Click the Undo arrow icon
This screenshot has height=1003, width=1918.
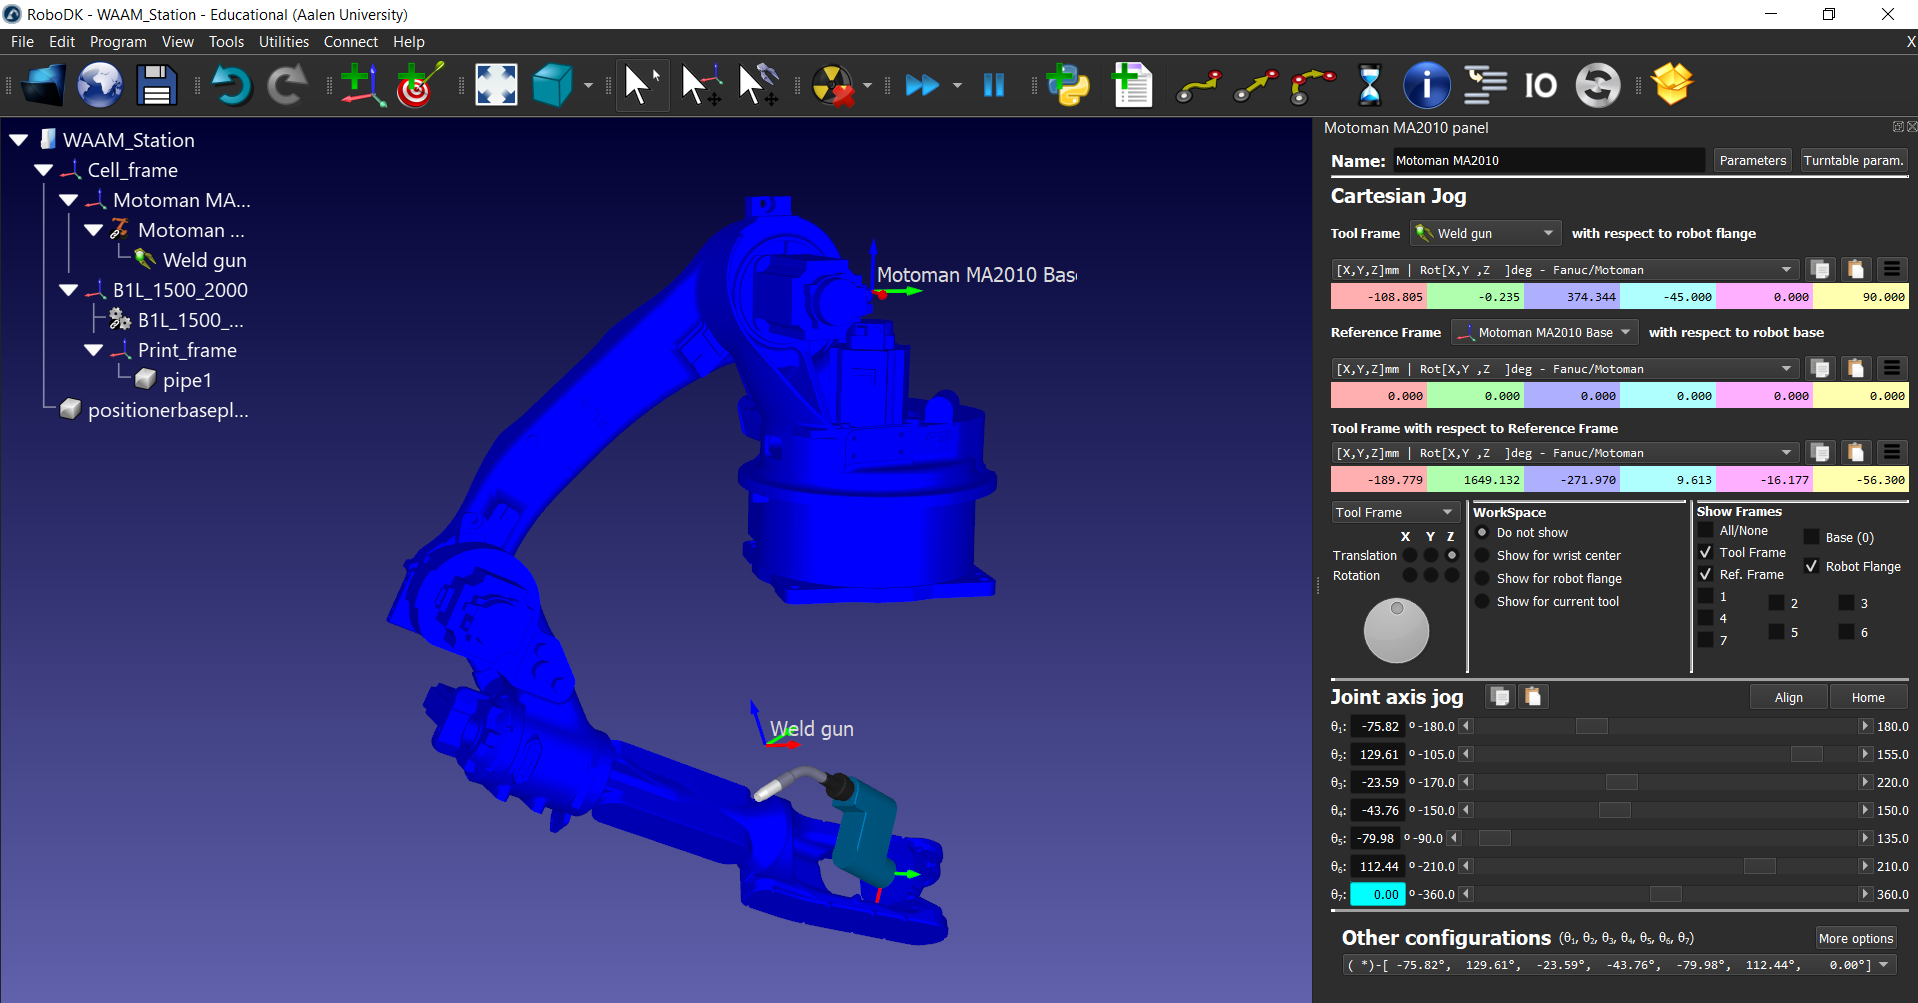231,86
